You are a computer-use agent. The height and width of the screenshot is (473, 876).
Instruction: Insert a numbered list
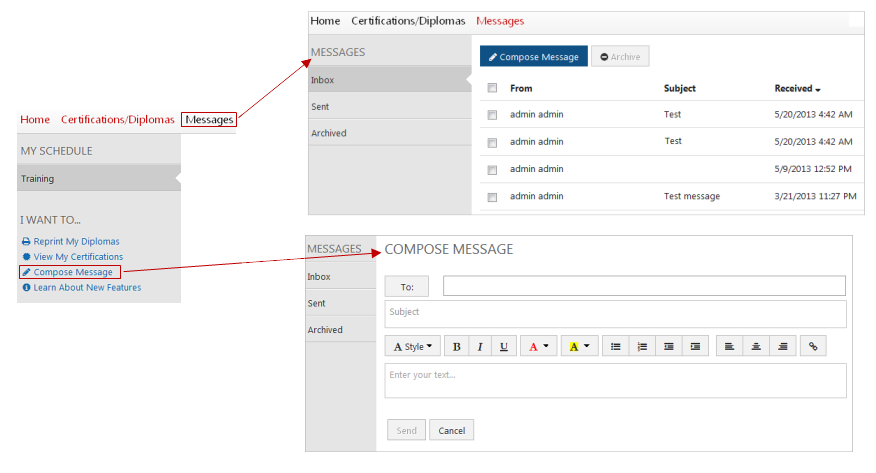(x=642, y=347)
